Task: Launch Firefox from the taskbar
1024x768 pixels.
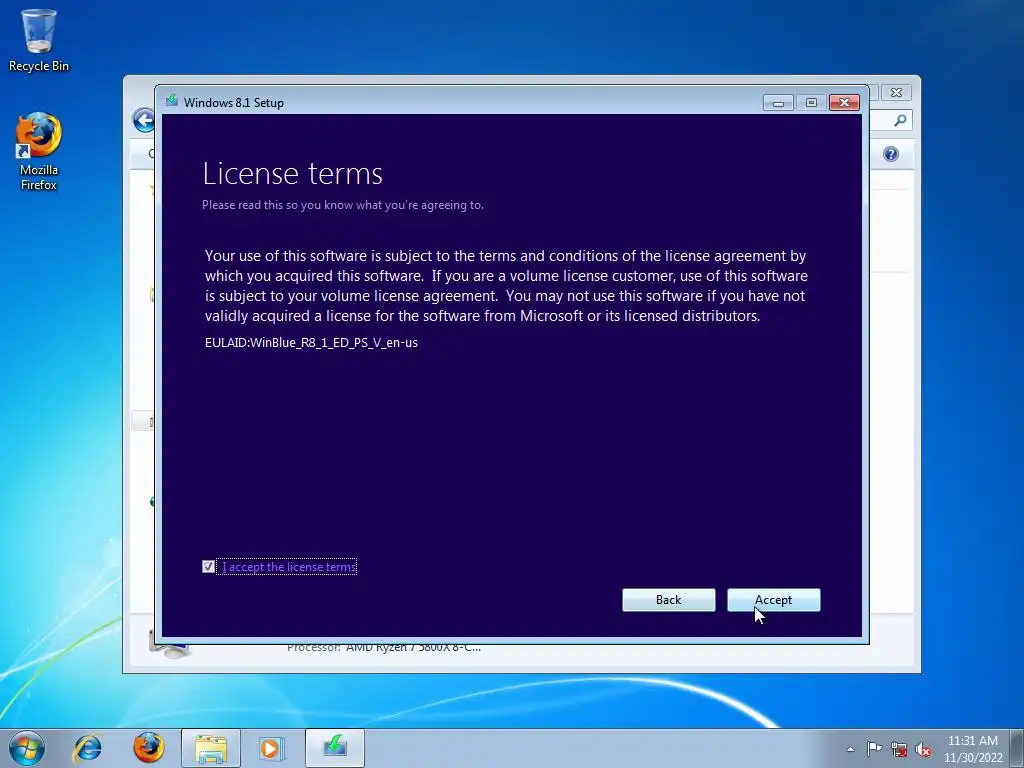Action: pos(149,748)
